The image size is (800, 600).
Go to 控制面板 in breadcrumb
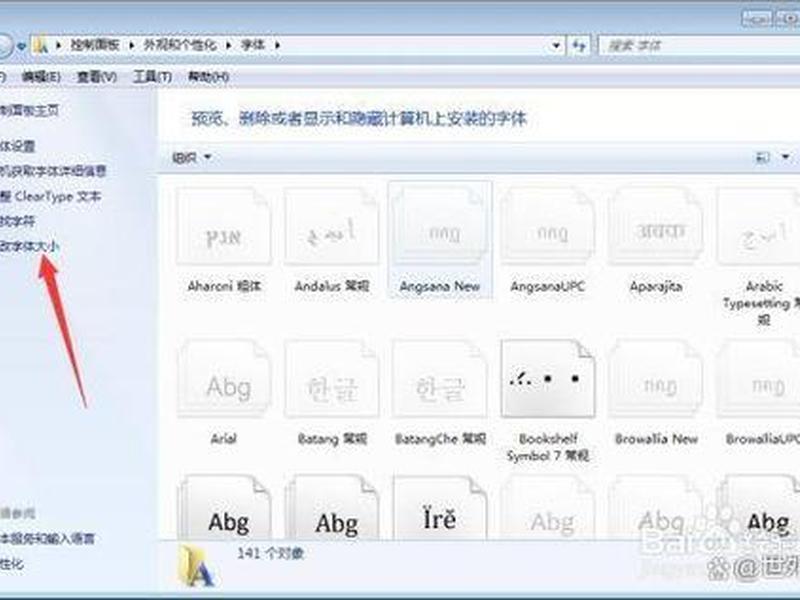click(95, 45)
